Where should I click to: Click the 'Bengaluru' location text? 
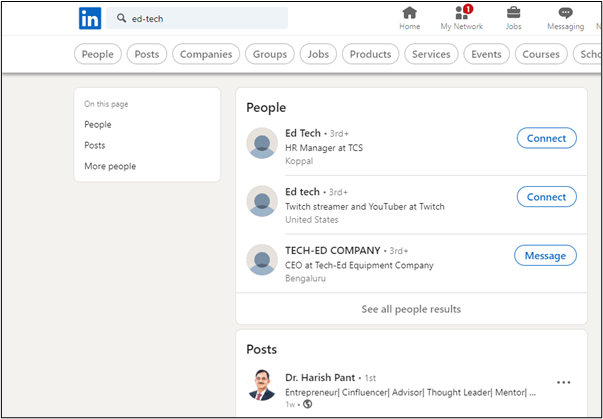(x=305, y=278)
